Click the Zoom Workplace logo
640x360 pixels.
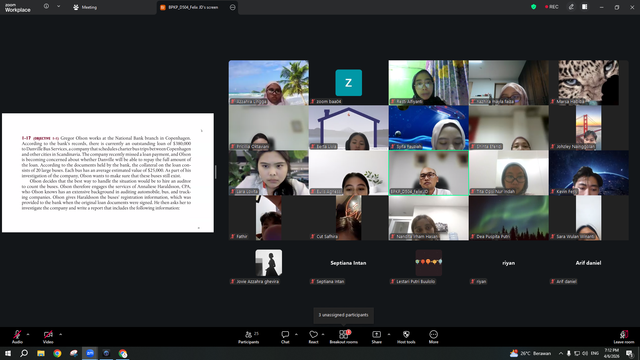[18, 8]
